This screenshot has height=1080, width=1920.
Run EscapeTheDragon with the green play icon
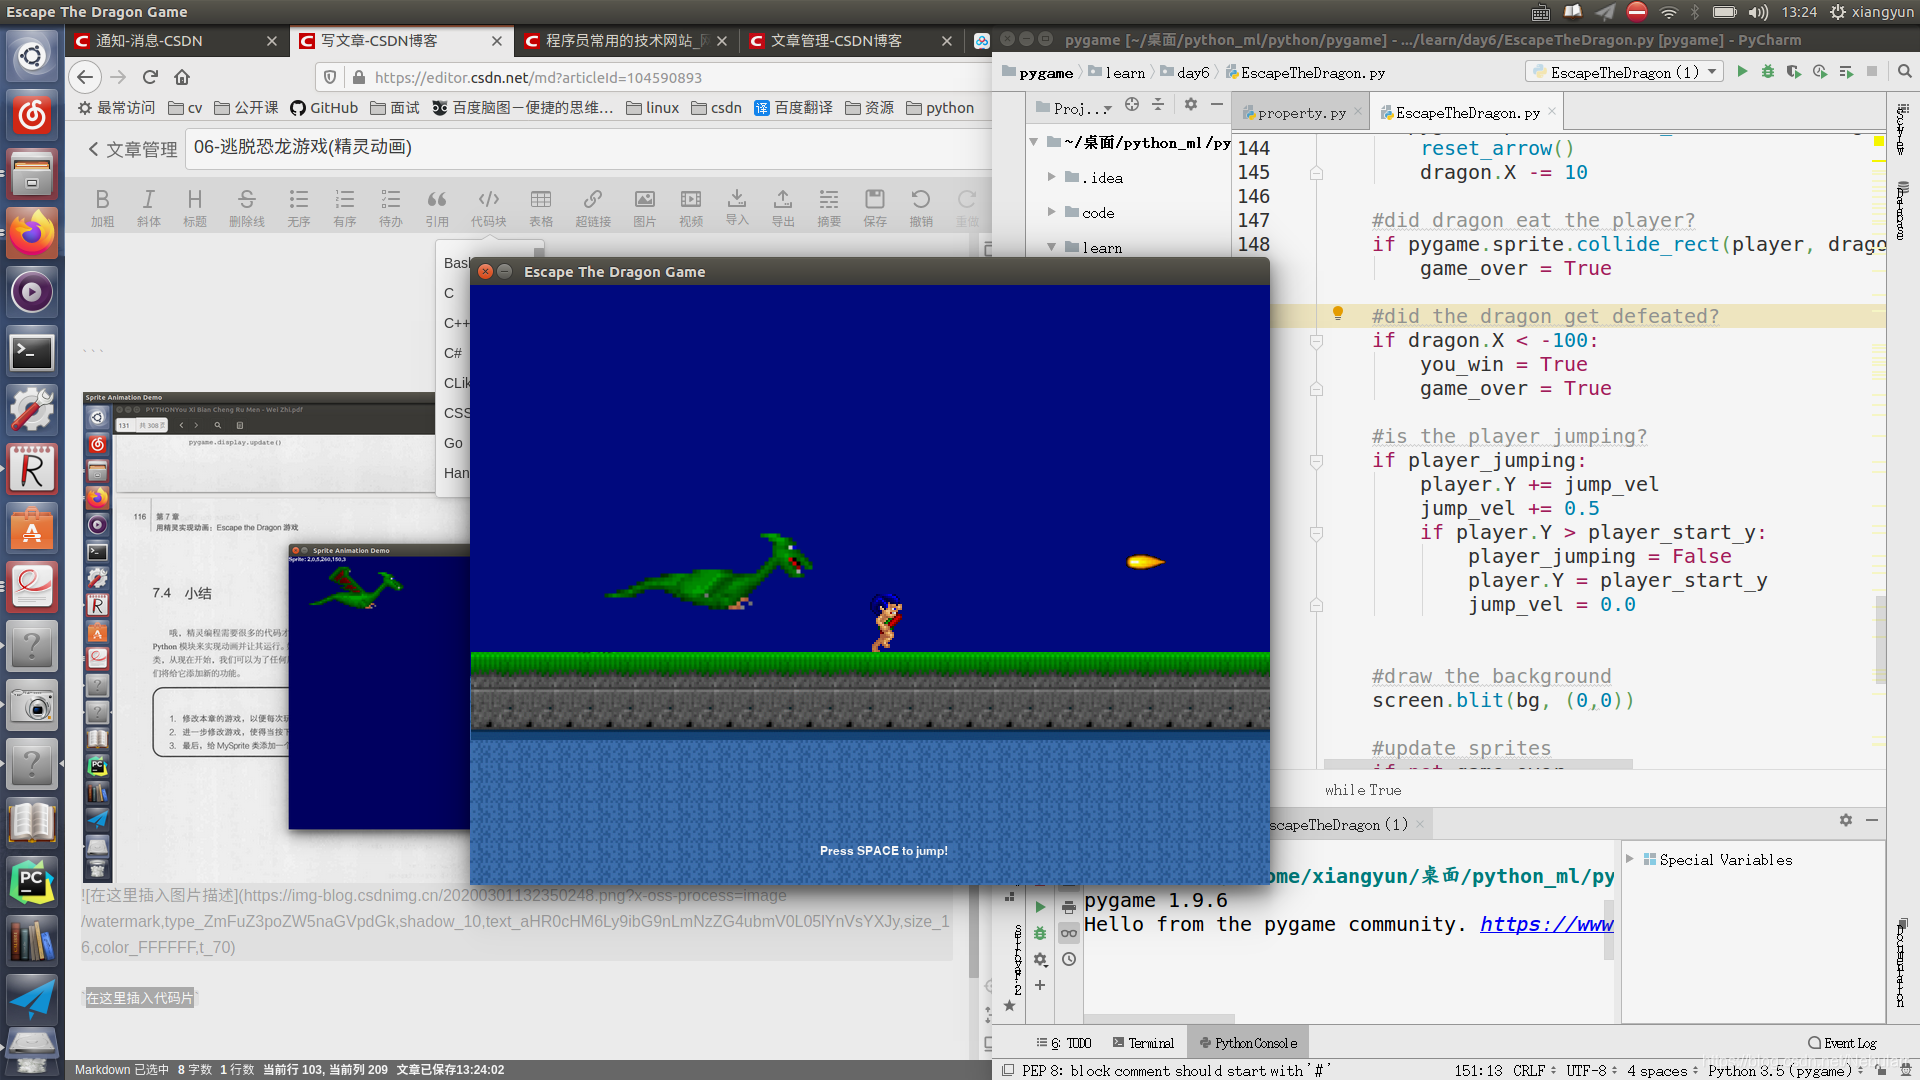tap(1742, 72)
